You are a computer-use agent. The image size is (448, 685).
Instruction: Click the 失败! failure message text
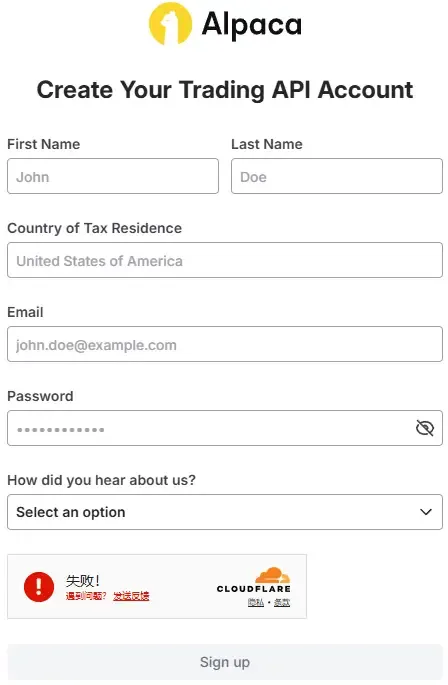point(83,581)
